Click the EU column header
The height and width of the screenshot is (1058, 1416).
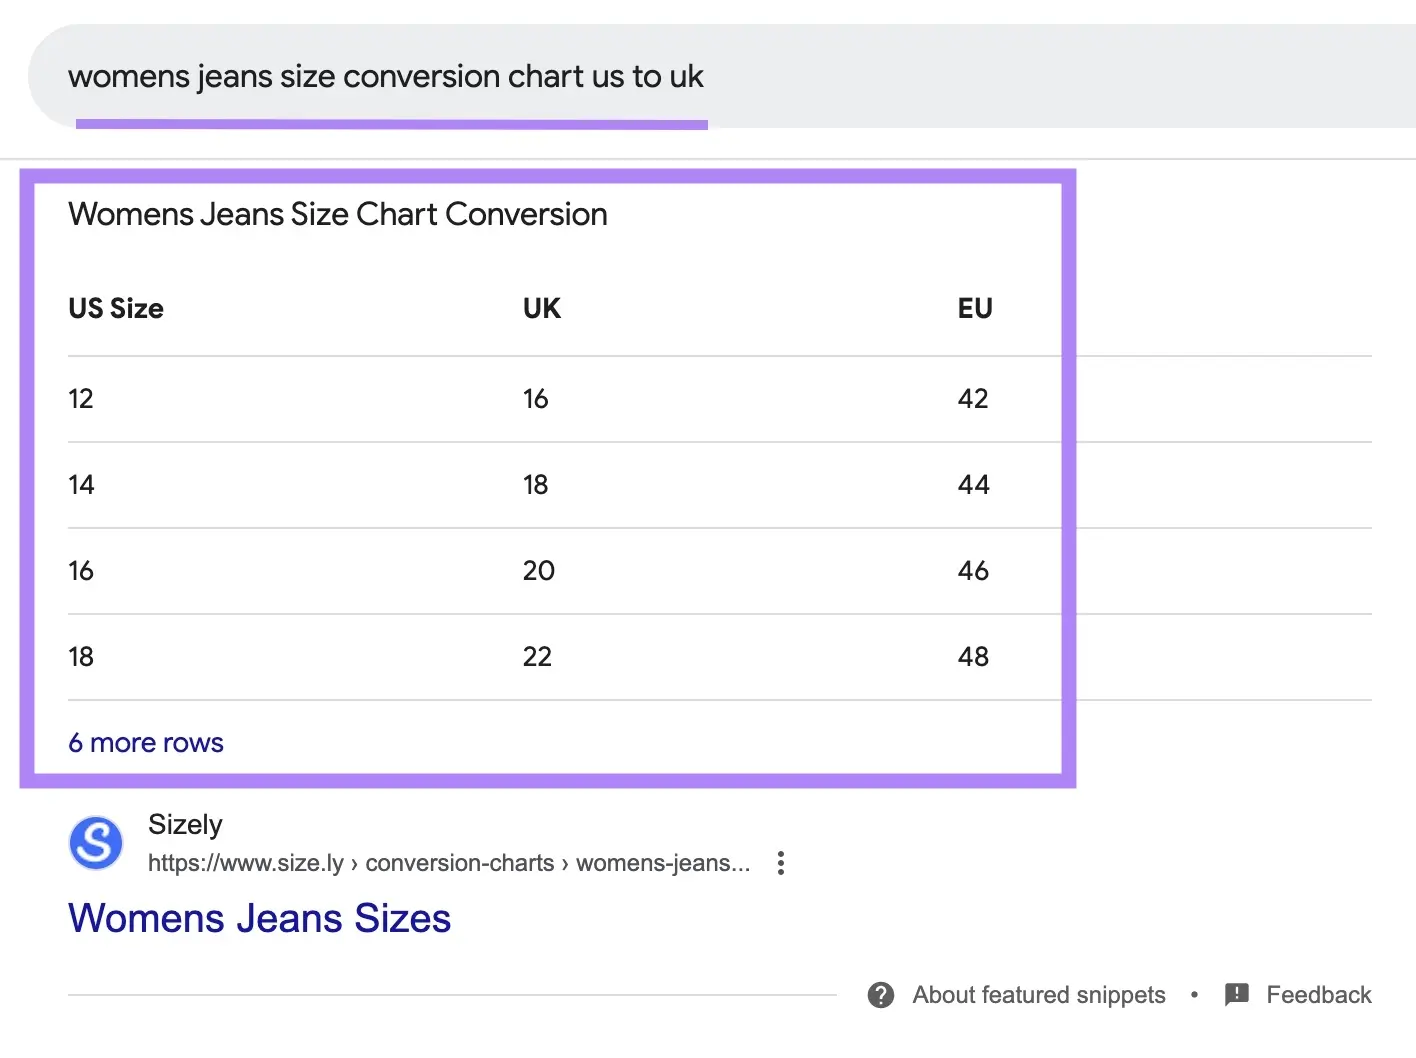(x=974, y=308)
